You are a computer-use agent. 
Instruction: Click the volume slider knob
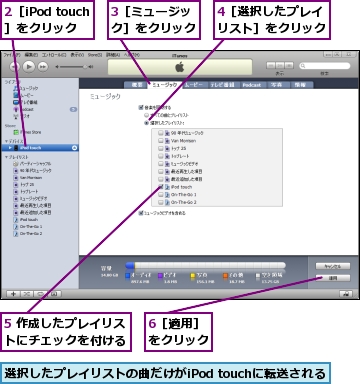click(85, 67)
